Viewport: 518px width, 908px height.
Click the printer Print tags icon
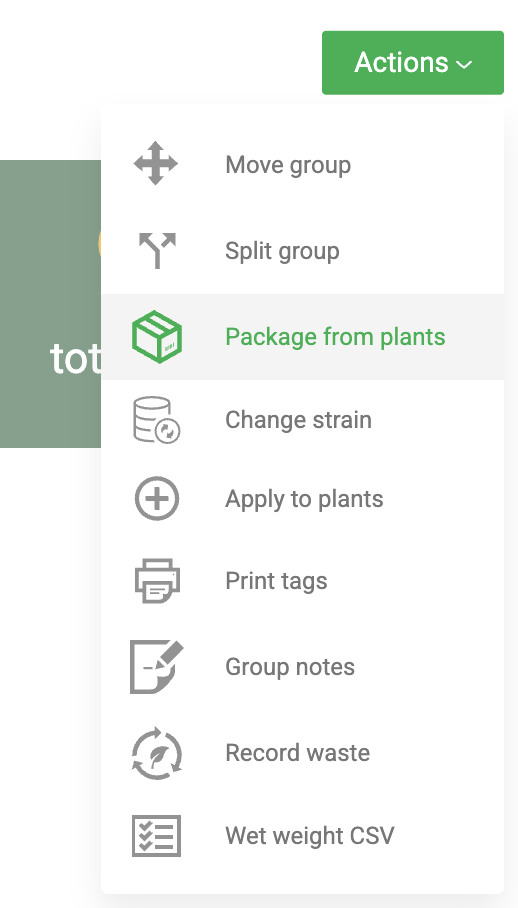(157, 581)
